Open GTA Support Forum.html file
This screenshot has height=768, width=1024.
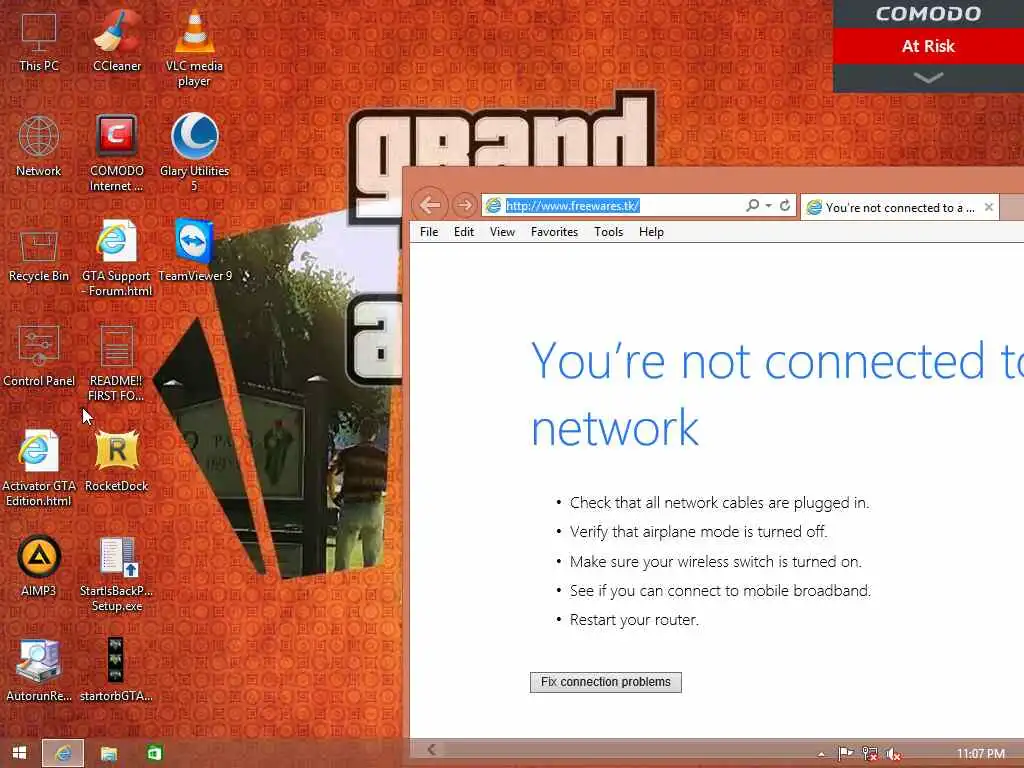pos(117,259)
